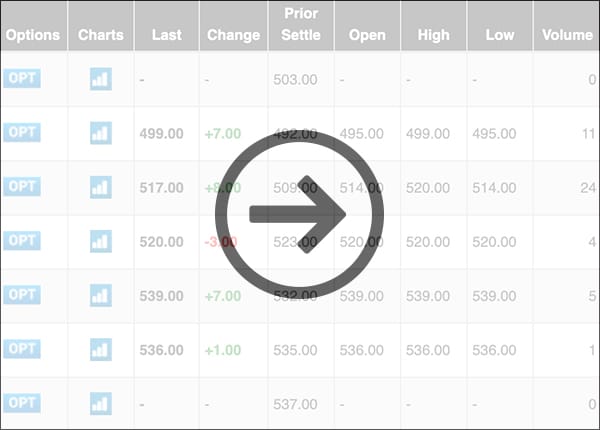Click OPT button in 499.00 last row
This screenshot has height=430, width=600.
22,132
